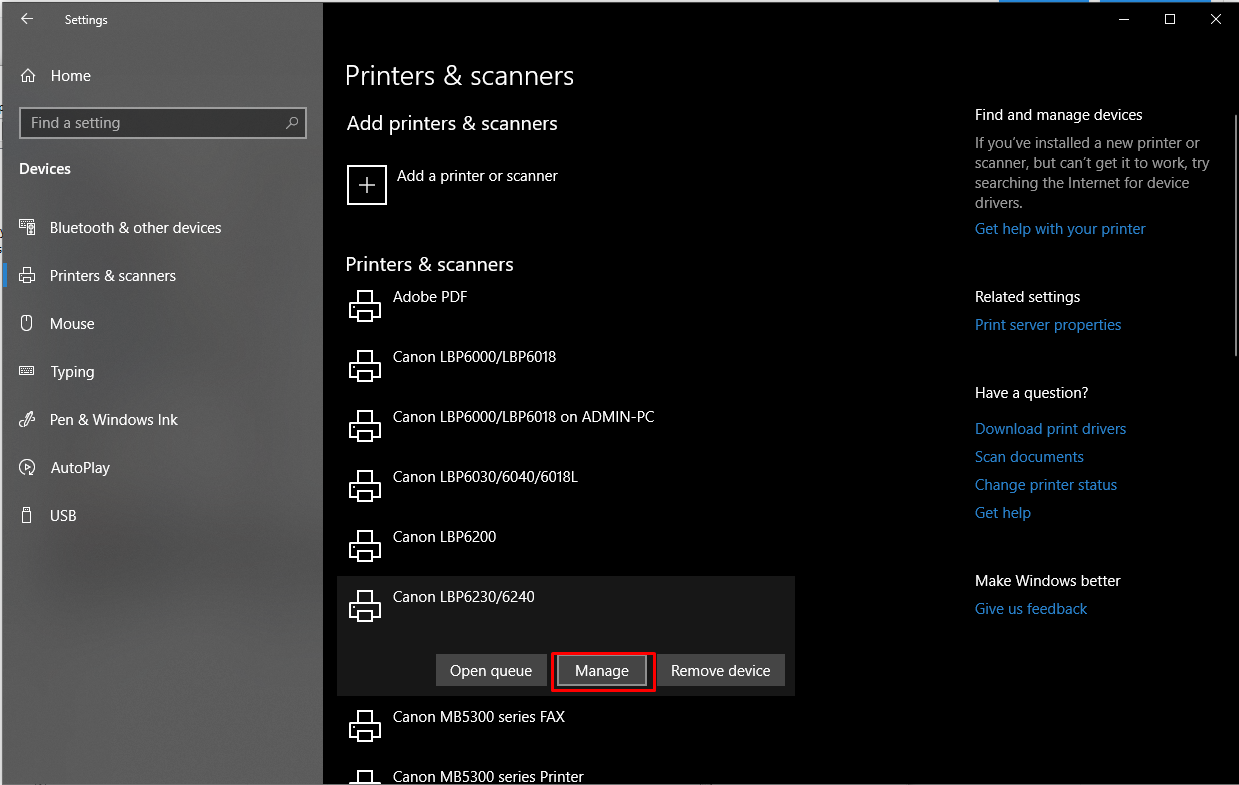Open Print server properties link

click(1048, 325)
